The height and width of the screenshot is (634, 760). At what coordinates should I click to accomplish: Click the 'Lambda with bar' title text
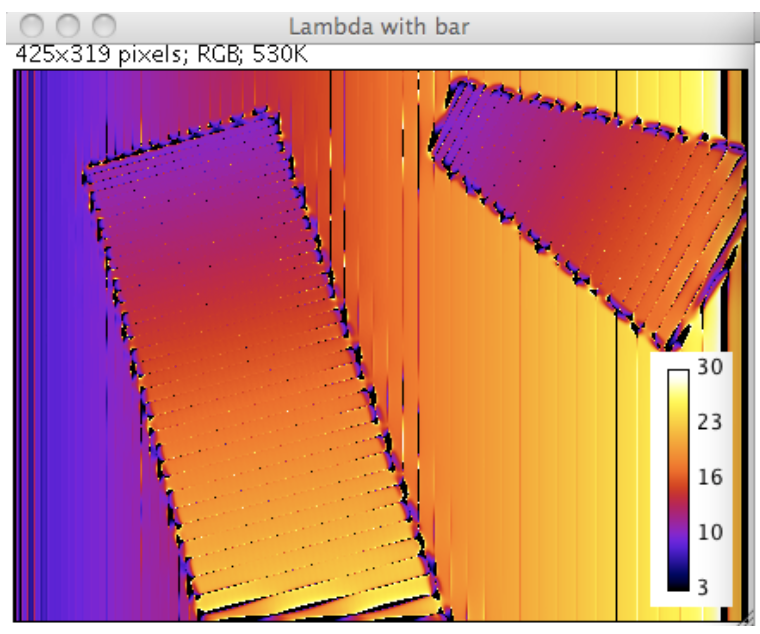click(379, 24)
